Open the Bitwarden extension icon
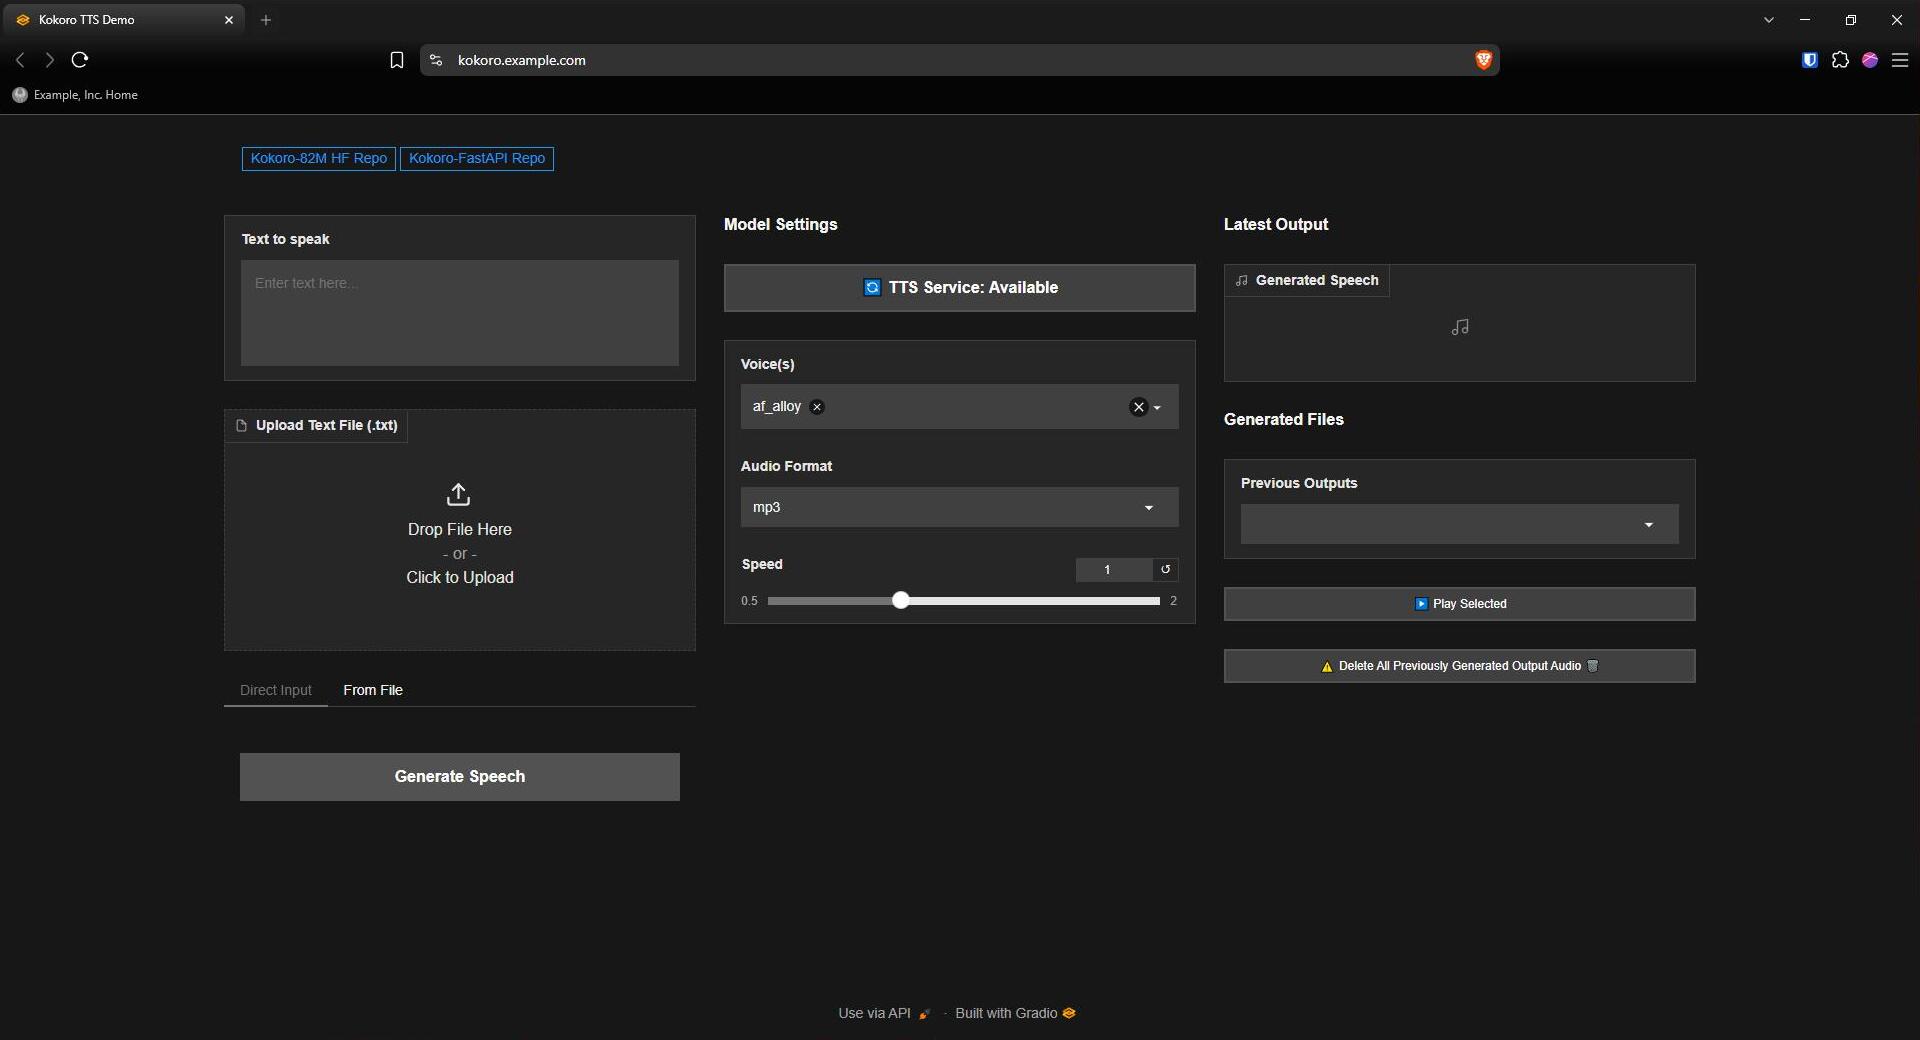The width and height of the screenshot is (1920, 1040). click(1809, 60)
